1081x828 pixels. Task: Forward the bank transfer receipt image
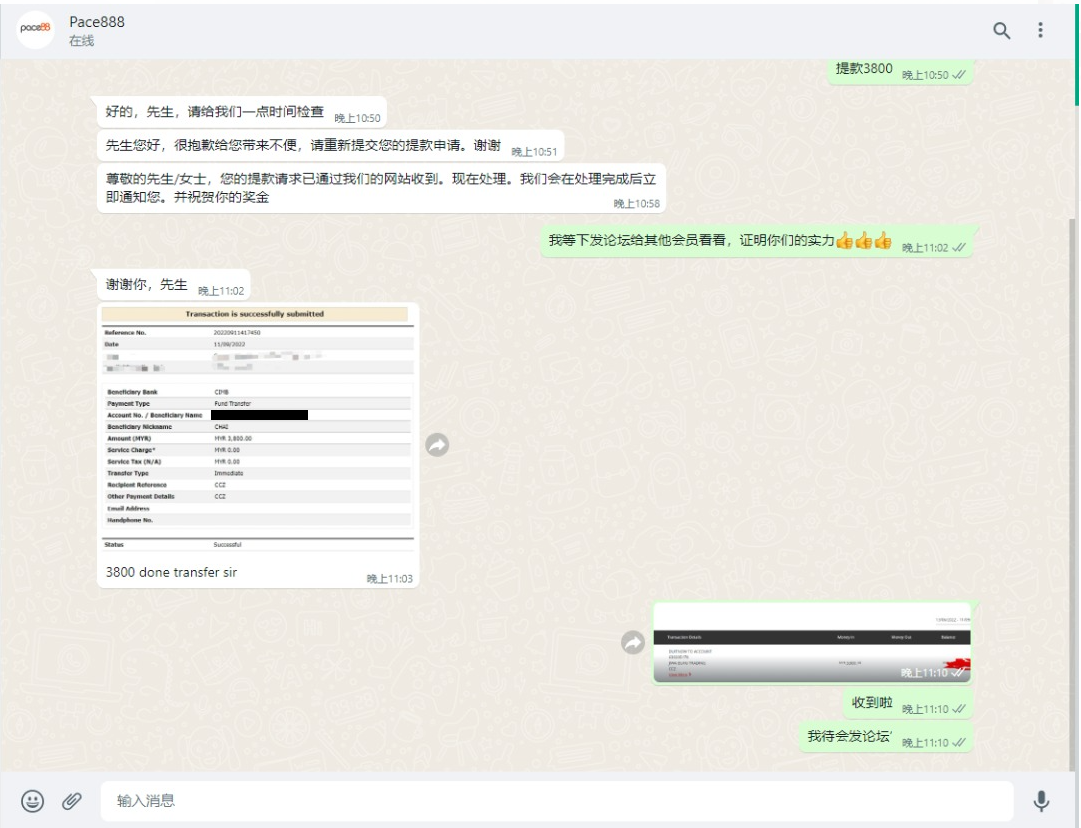[x=437, y=446]
